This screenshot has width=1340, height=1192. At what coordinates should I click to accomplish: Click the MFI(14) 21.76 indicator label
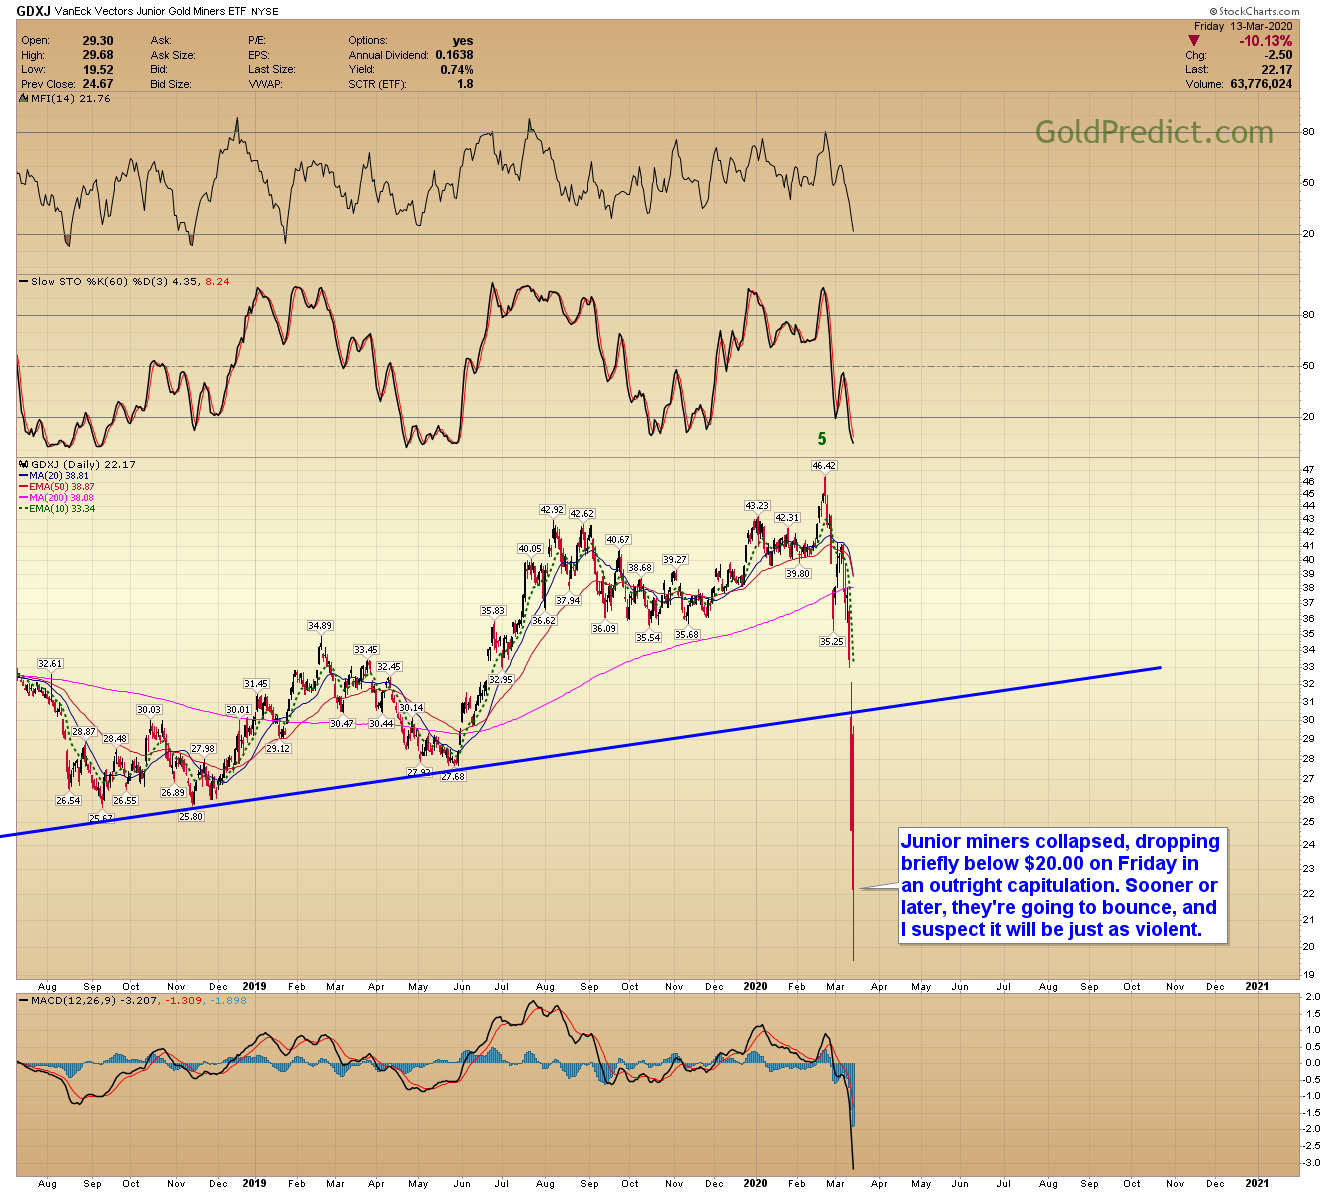pyautogui.click(x=70, y=99)
